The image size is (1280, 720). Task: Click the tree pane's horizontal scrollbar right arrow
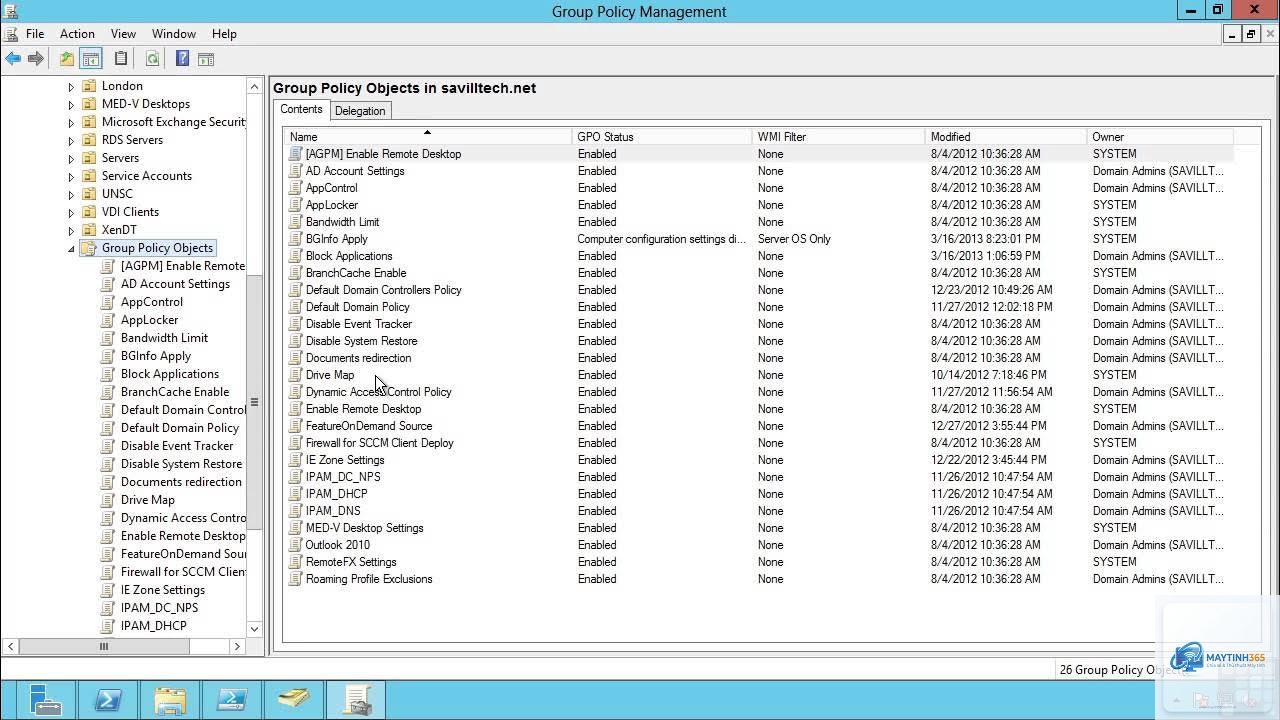[x=237, y=647]
